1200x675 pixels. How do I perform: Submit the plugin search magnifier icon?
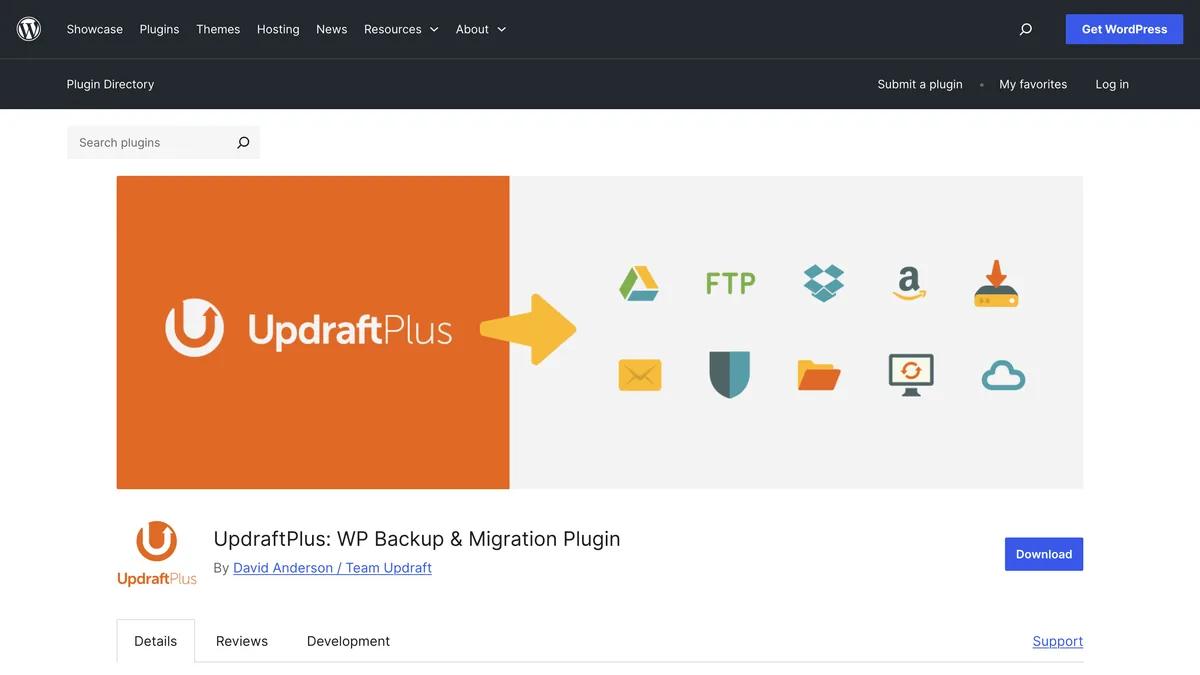tap(243, 143)
